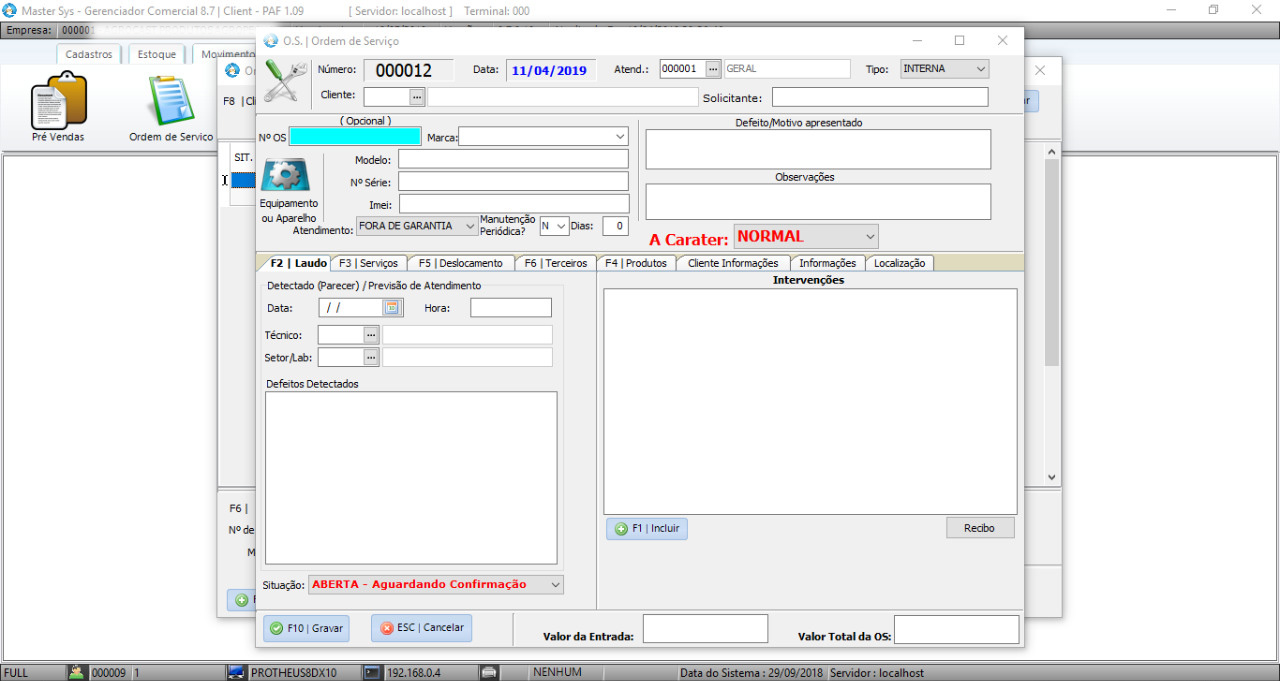
Task: Click the Imei input field
Action: (513, 204)
